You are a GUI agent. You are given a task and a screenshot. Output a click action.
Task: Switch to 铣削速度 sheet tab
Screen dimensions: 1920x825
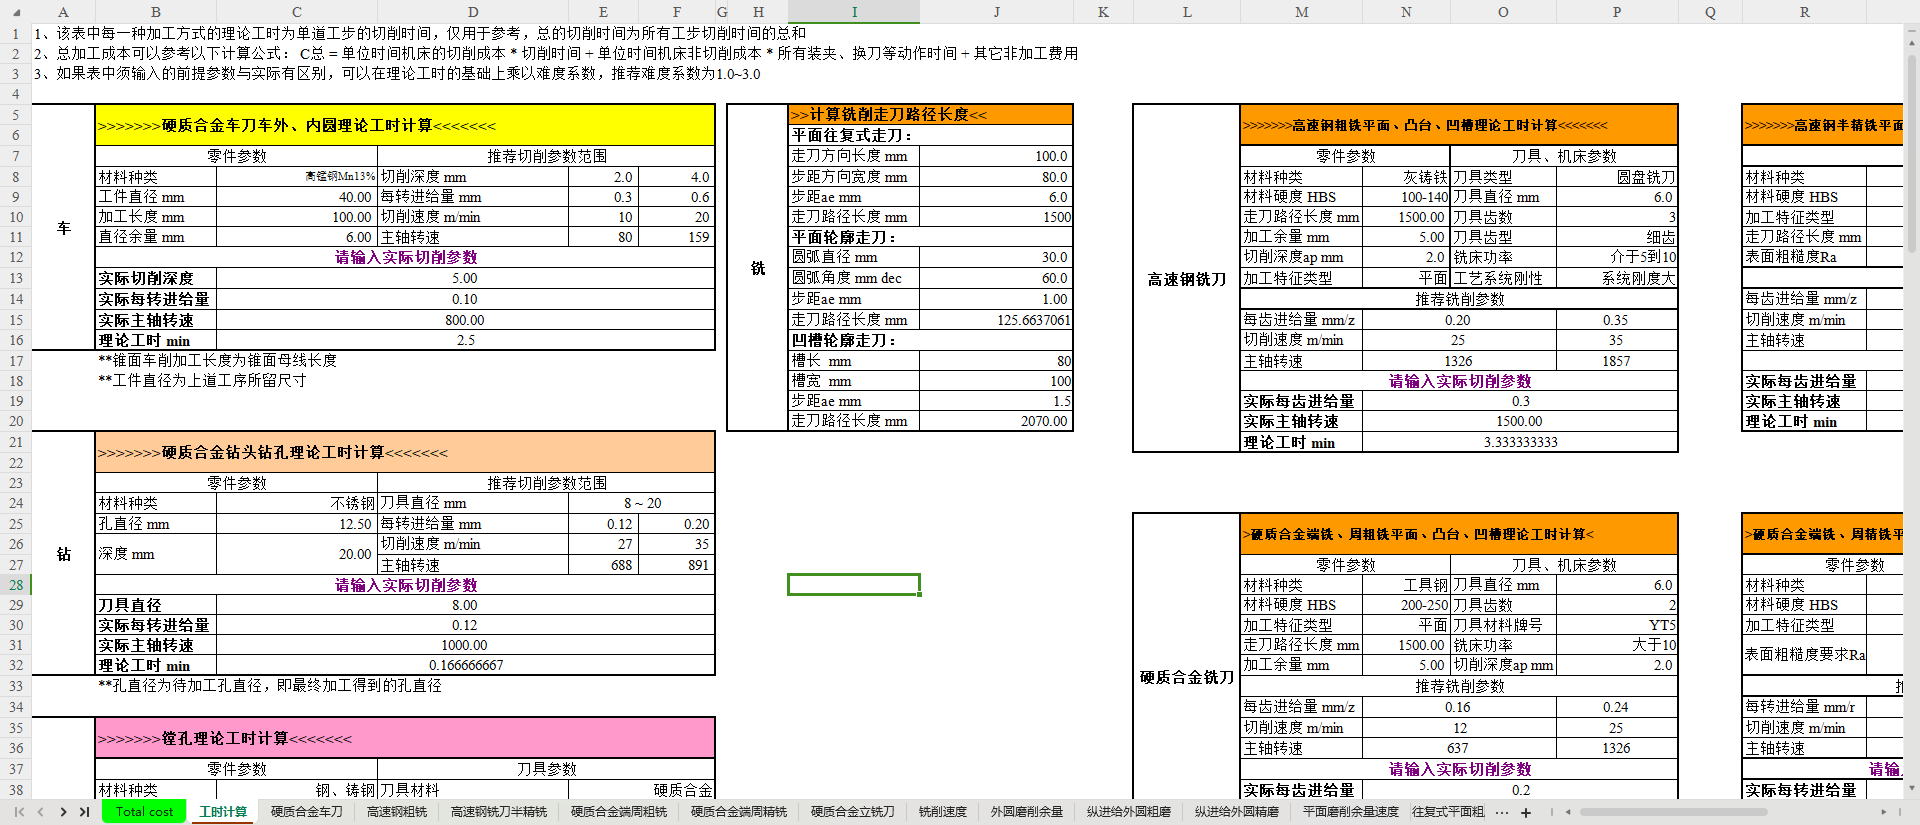(x=943, y=812)
